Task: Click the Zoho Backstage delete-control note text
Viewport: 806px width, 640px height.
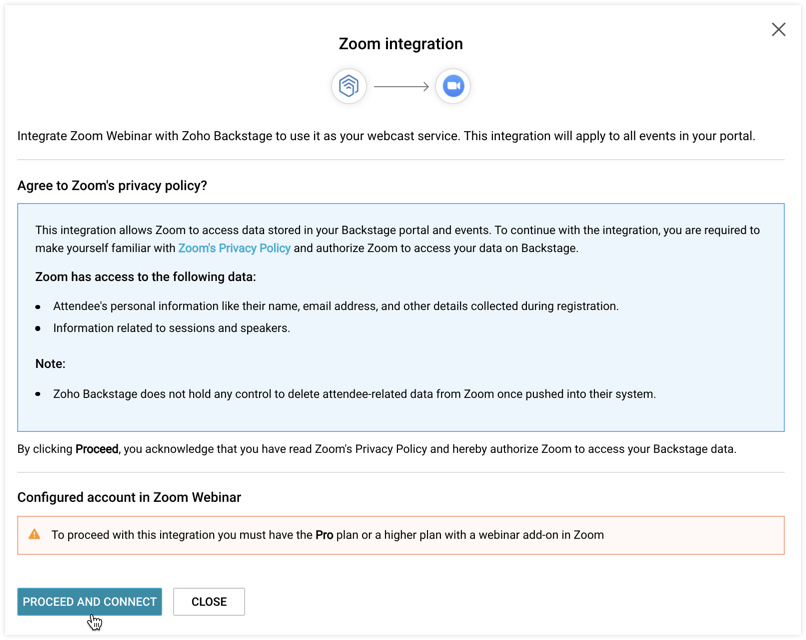Action: pos(354,394)
